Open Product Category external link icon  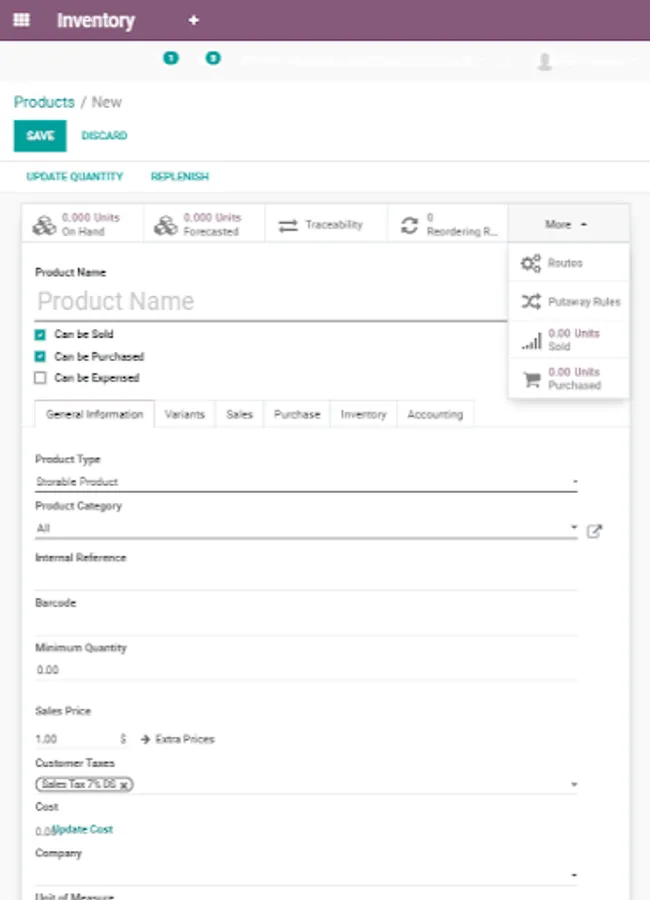click(x=595, y=531)
